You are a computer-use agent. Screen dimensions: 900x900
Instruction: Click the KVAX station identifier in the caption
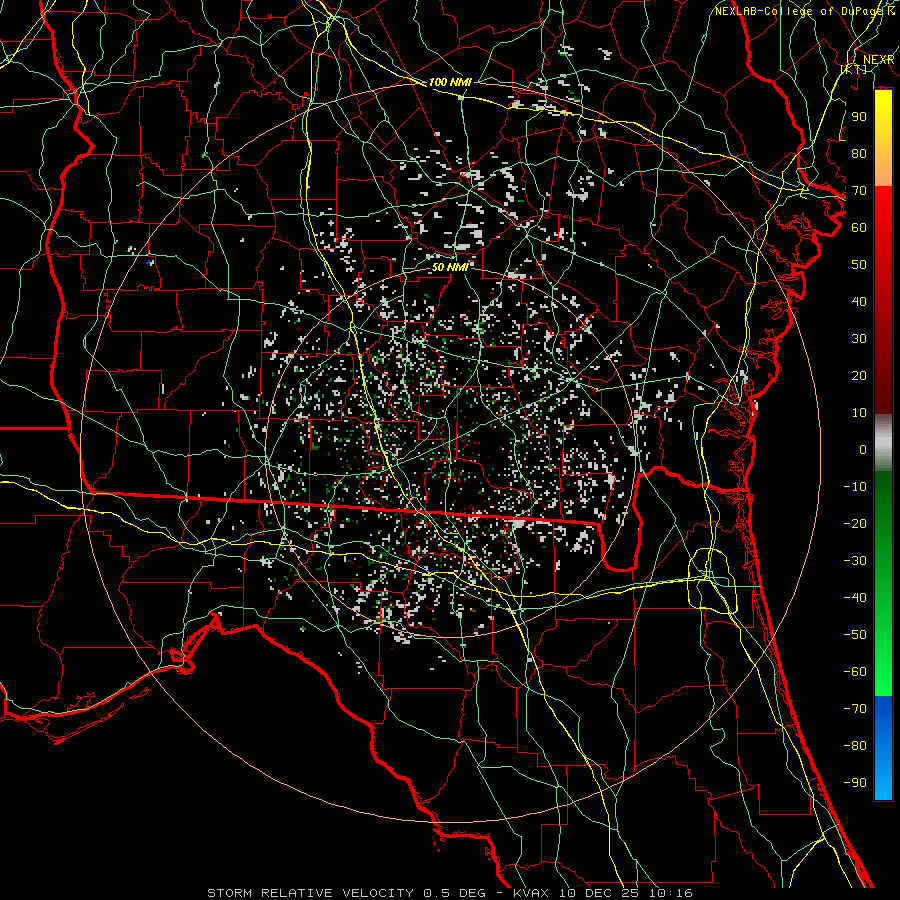[x=529, y=893]
